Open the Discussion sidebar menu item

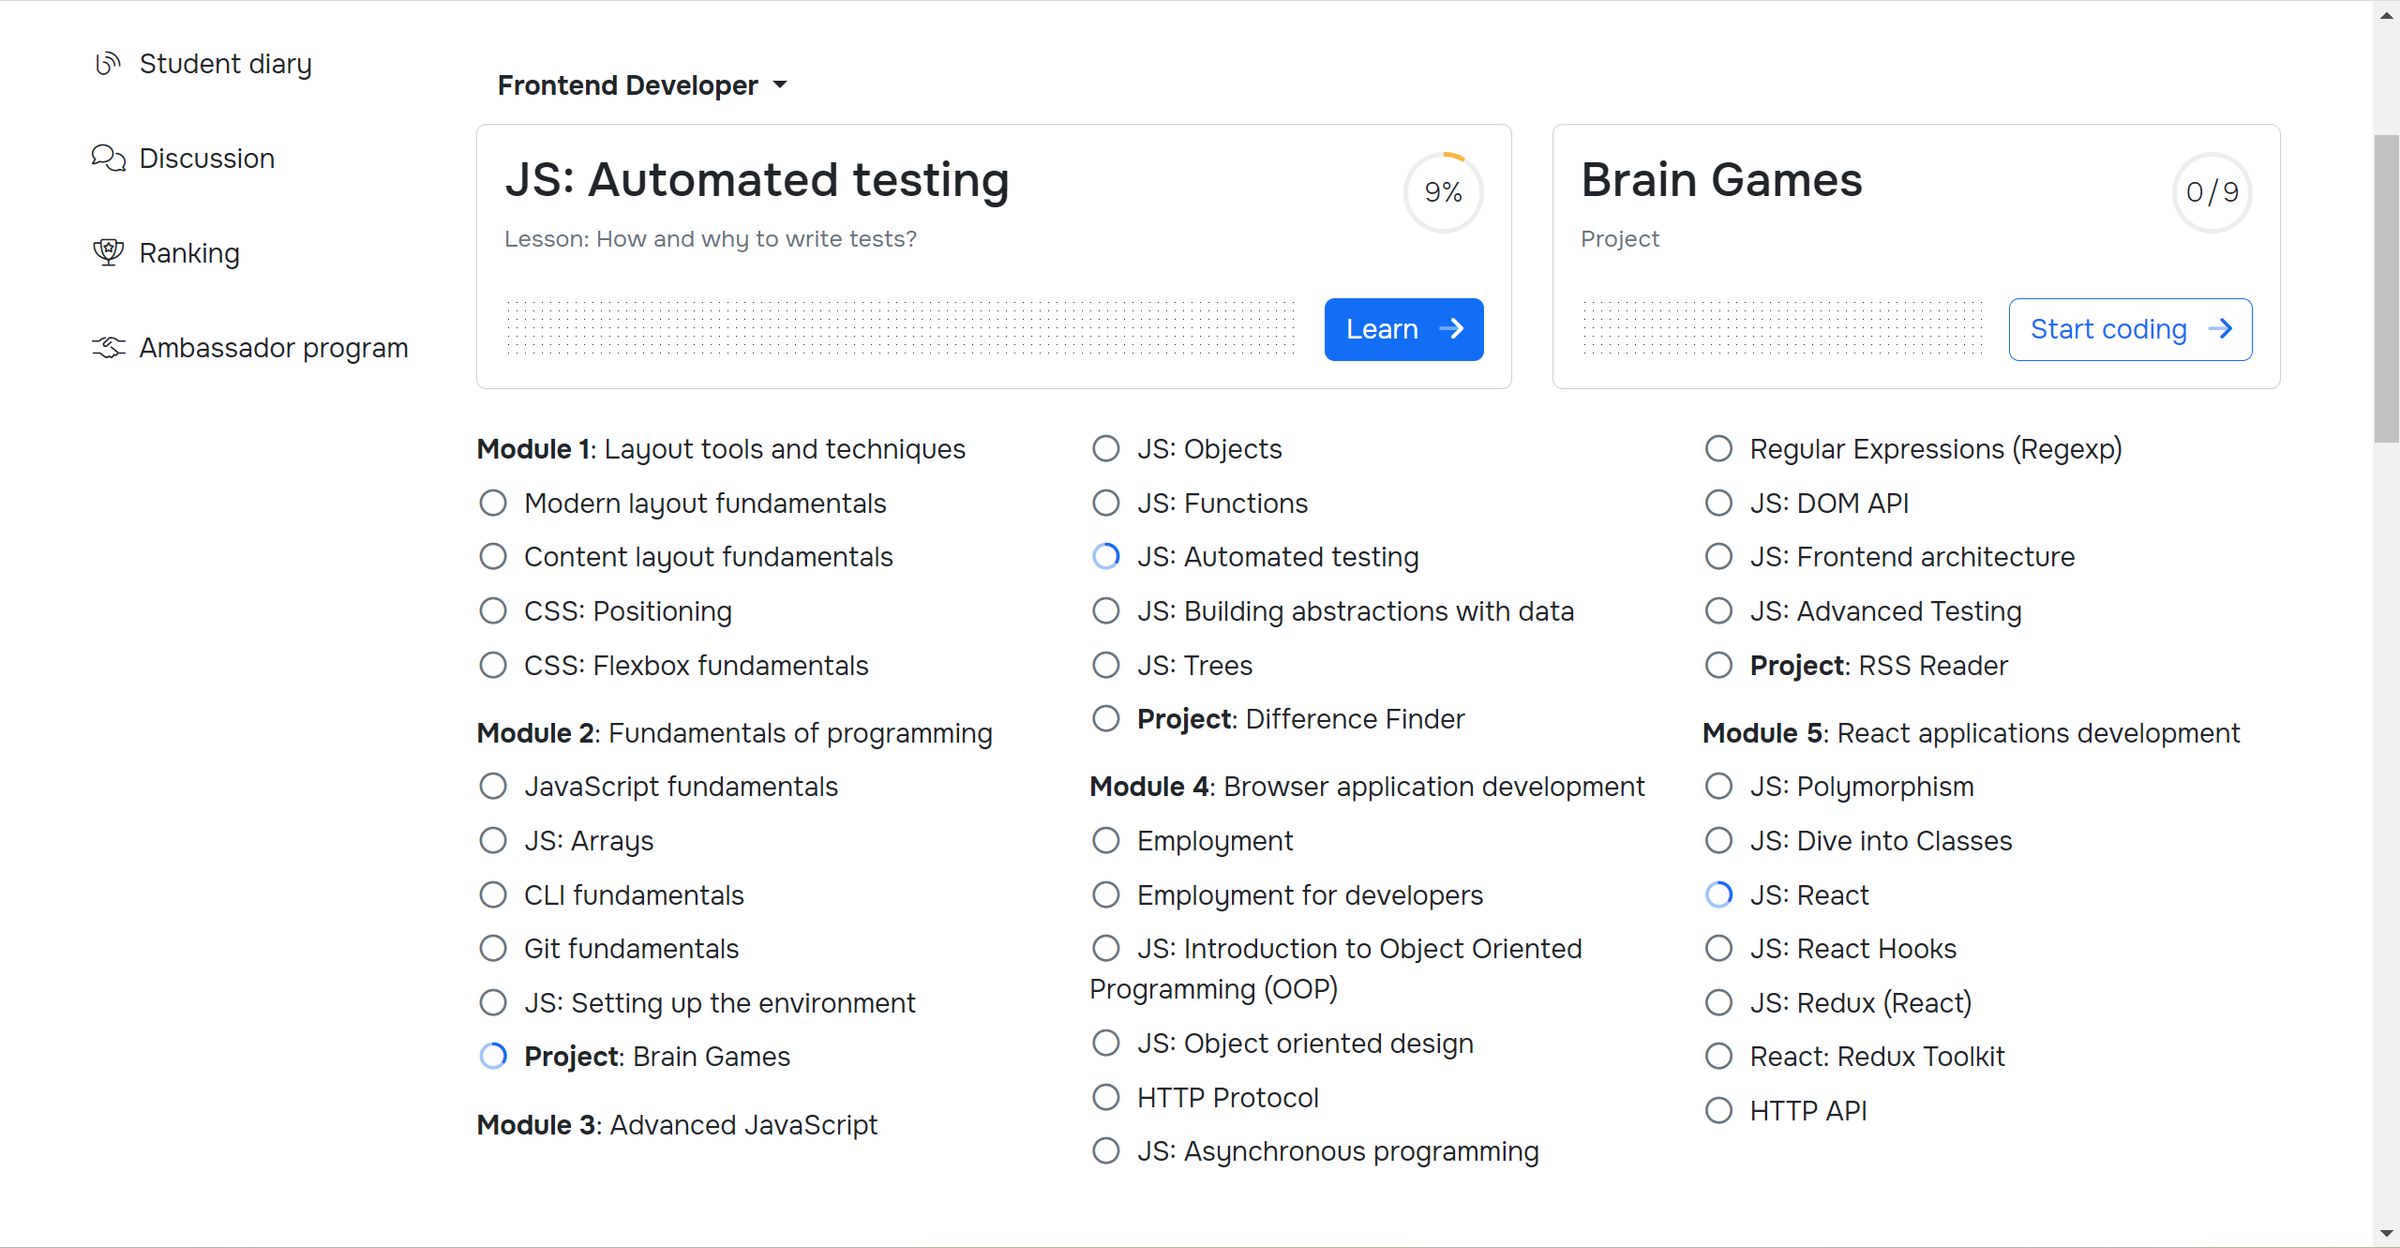(206, 158)
